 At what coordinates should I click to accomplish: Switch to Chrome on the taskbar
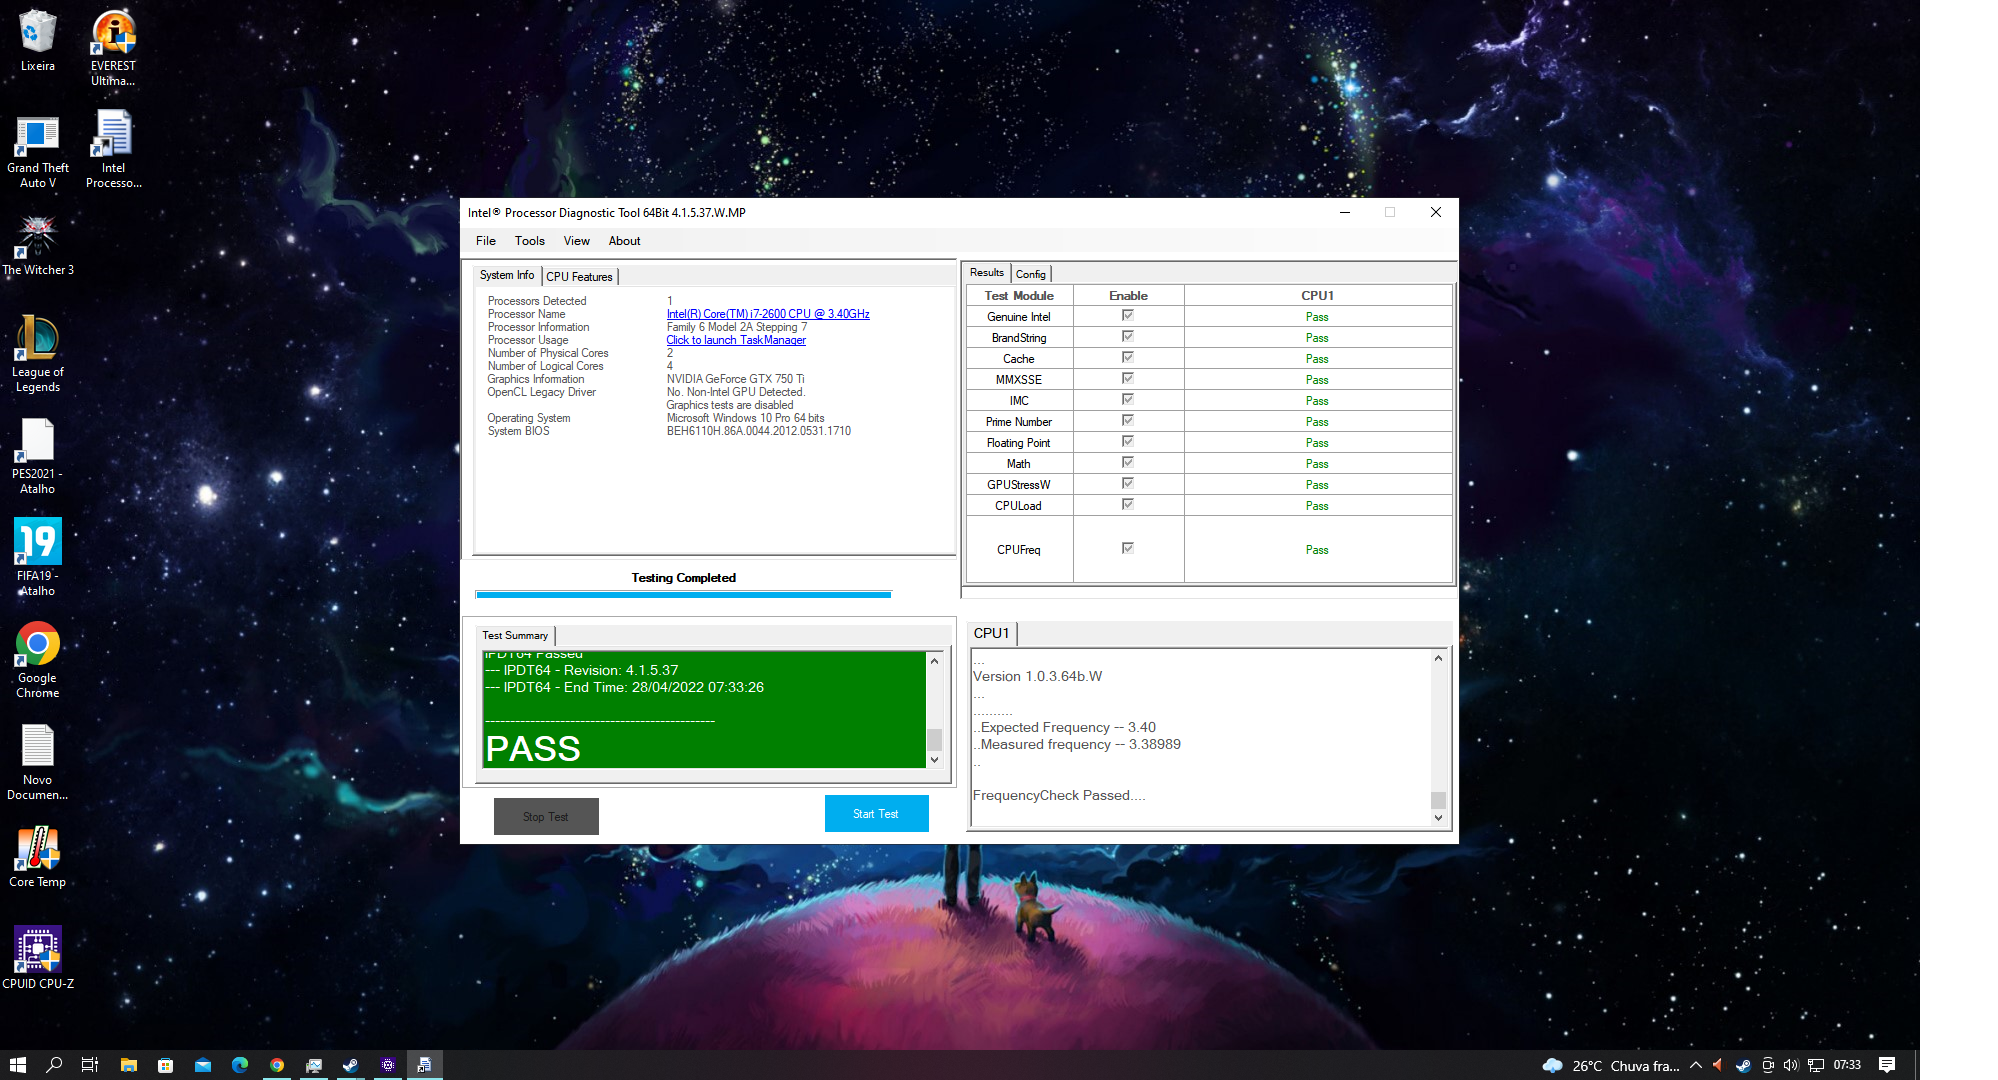tap(277, 1065)
